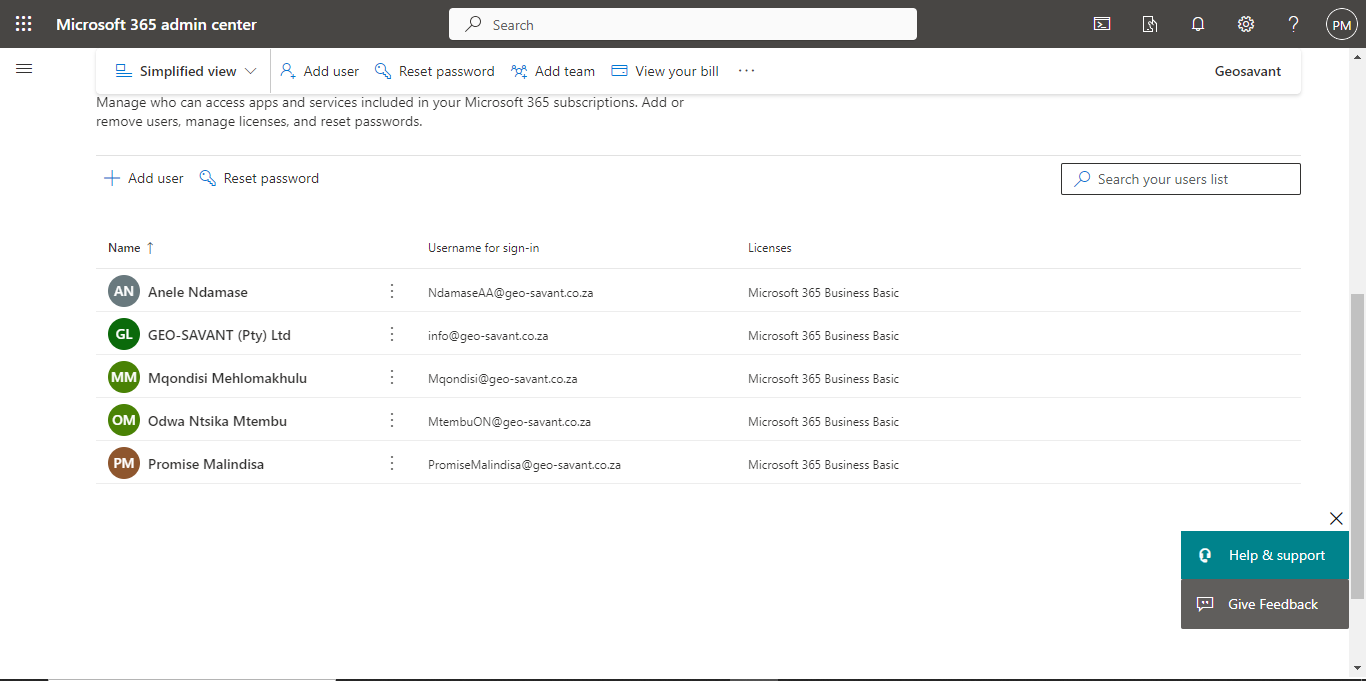Click the help question mark icon
This screenshot has height=681, width=1366.
pos(1294,24)
